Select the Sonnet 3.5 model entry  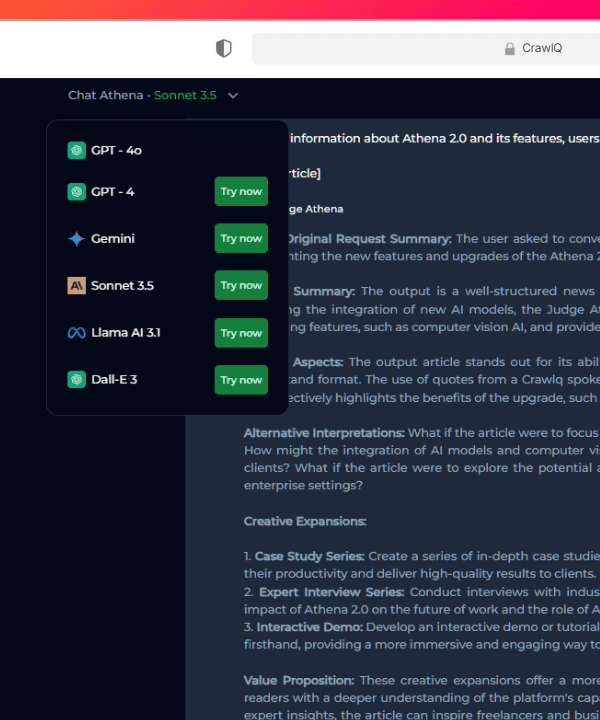122,286
